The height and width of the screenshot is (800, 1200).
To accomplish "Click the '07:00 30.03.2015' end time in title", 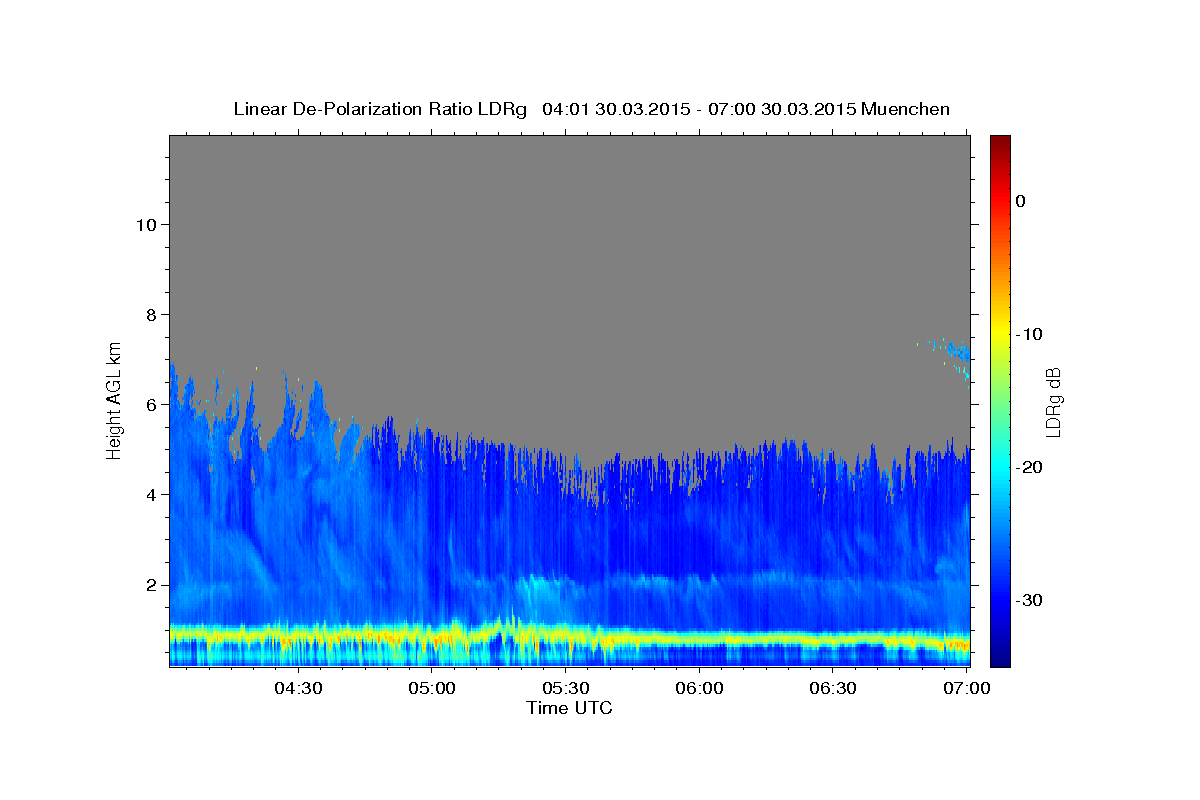I will pos(782,109).
